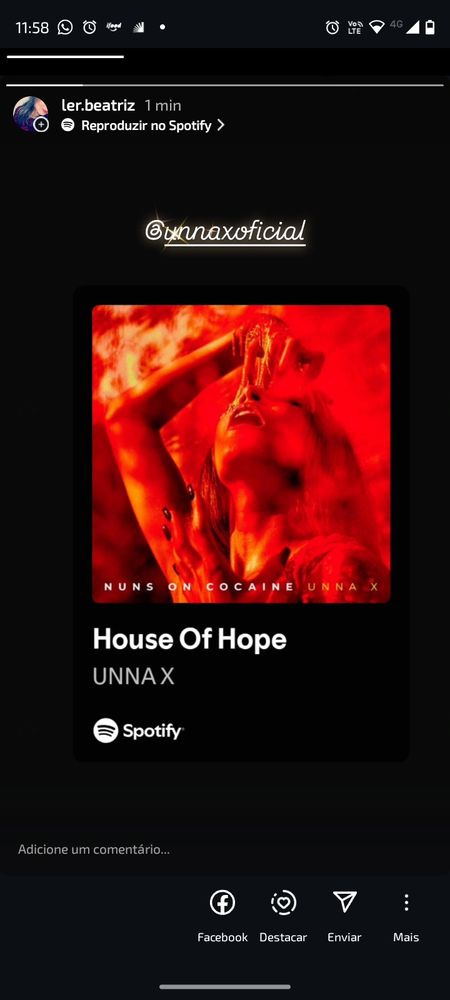Expand the Reproduzir no Spotify chevron

(221, 125)
